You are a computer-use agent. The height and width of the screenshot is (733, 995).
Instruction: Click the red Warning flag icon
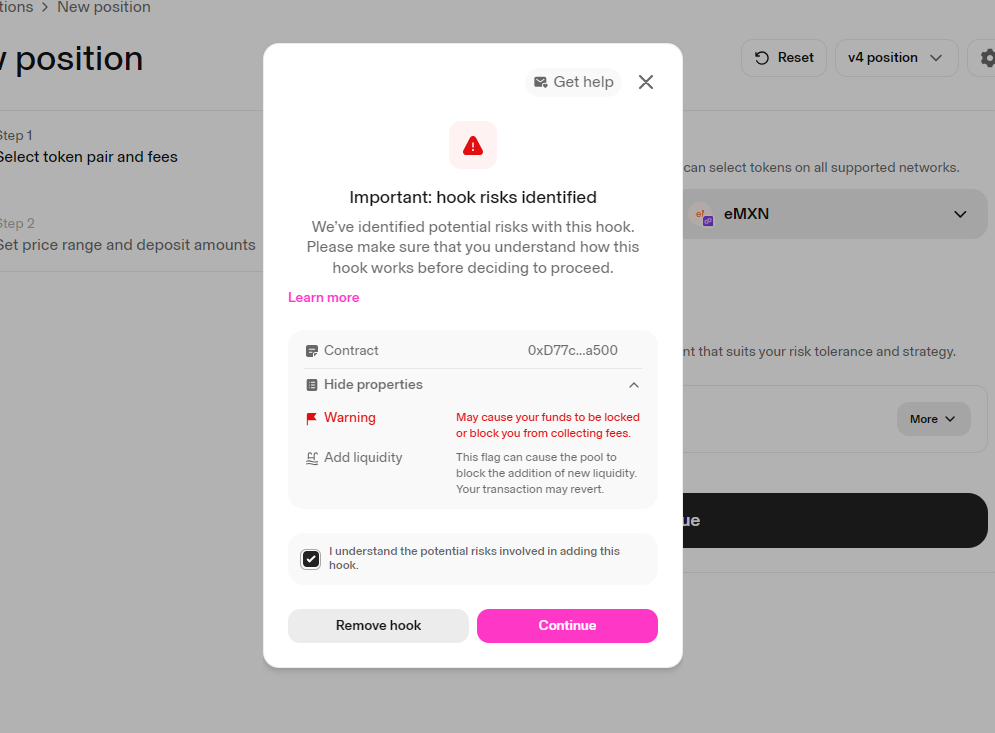[312, 418]
